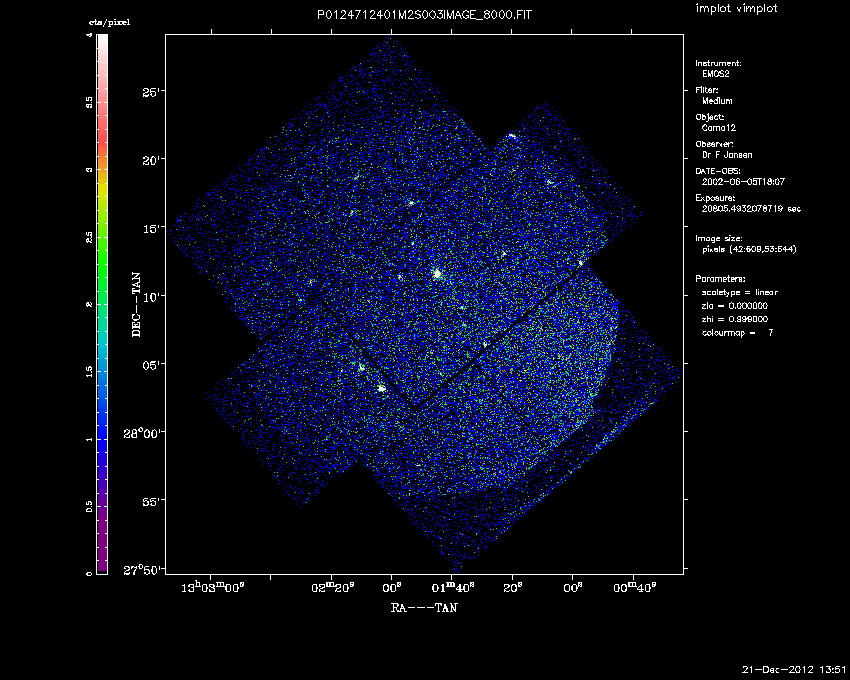Image resolution: width=850 pixels, height=680 pixels.
Task: Click the 13h03m00s right ascension label
Action: [x=213, y=588]
